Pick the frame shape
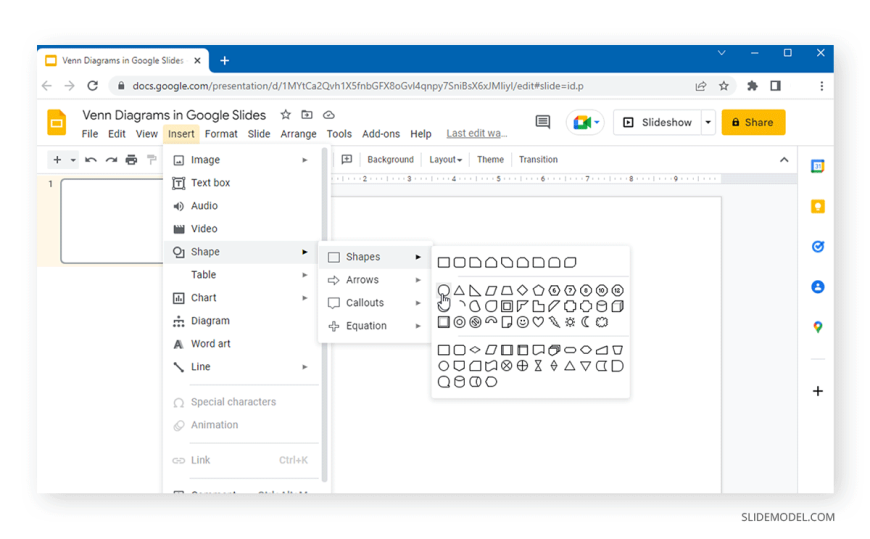The width and height of the screenshot is (870, 539). (x=507, y=306)
